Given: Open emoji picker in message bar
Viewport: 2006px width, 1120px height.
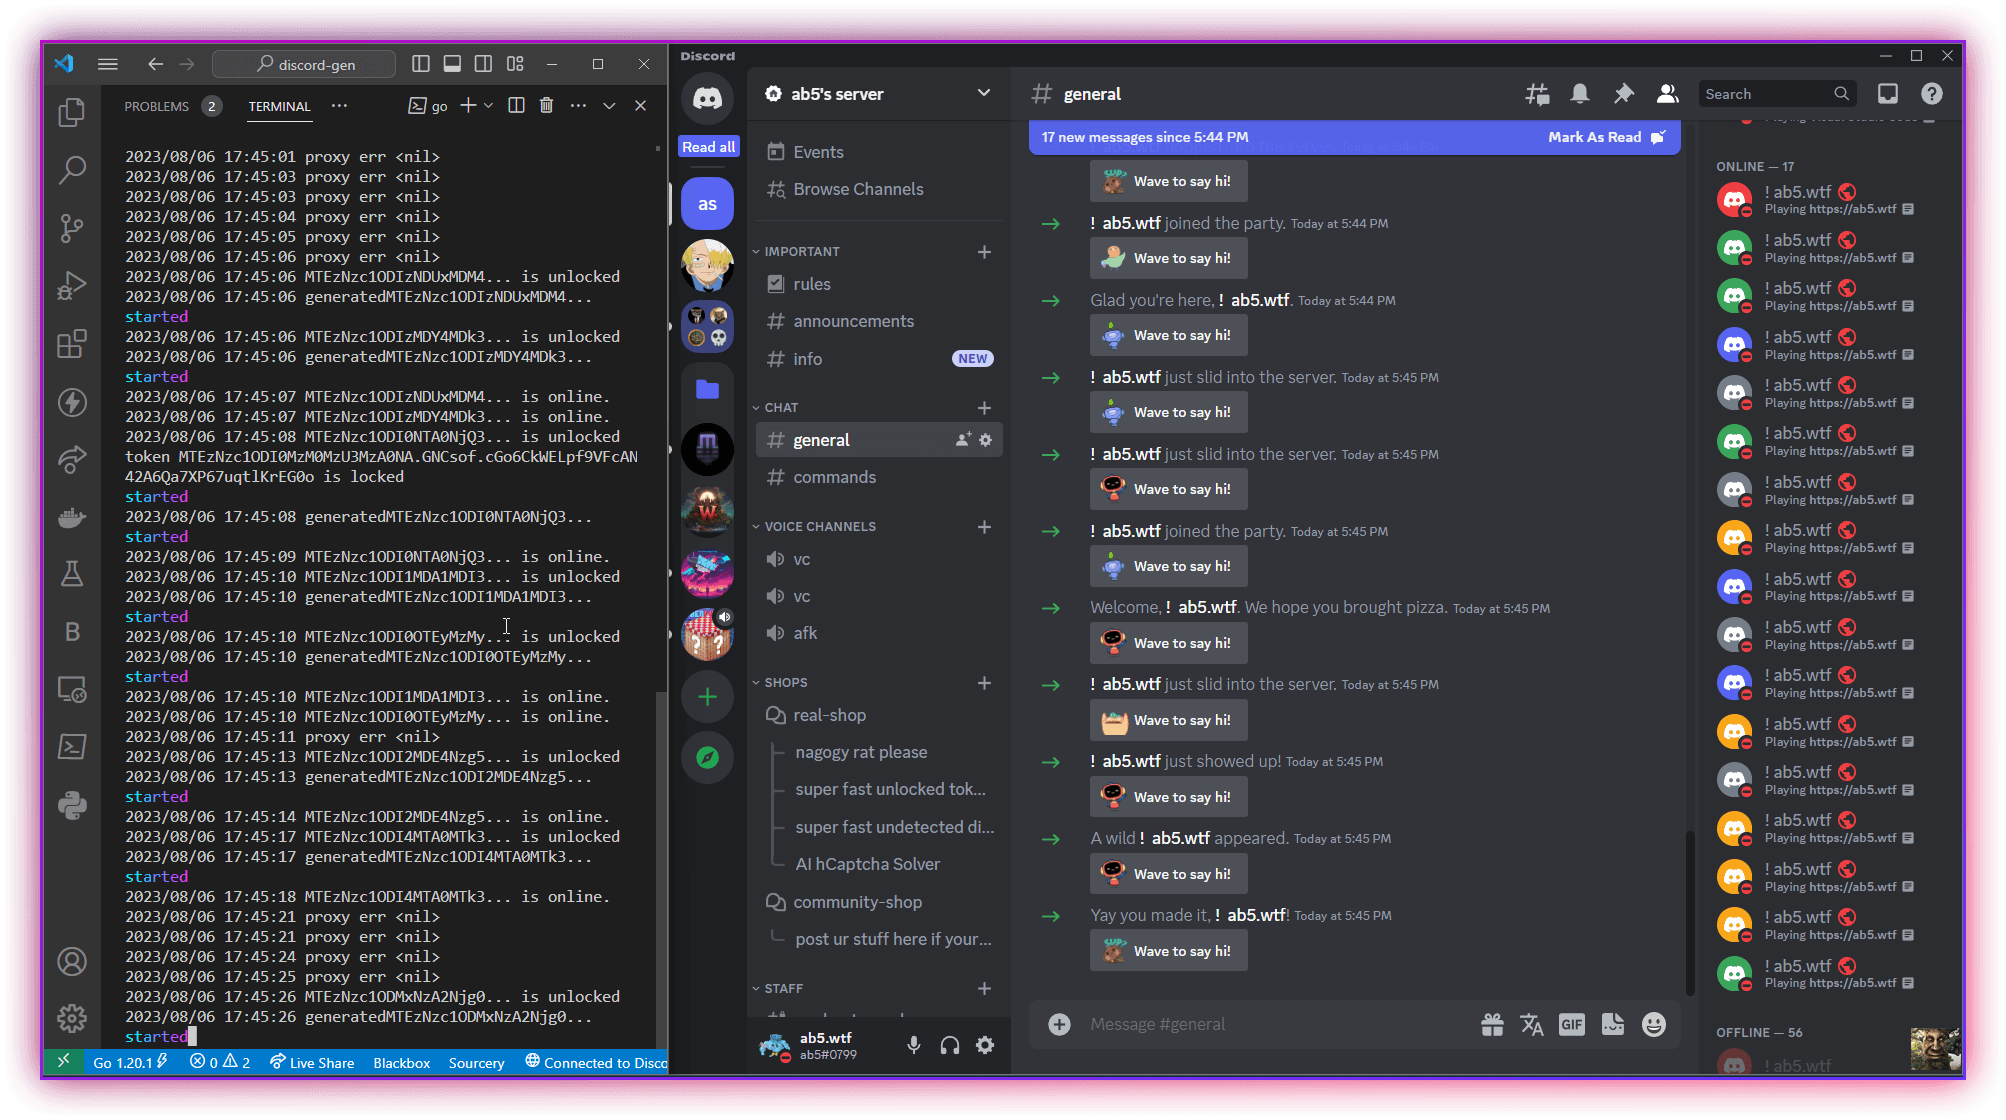Looking at the screenshot, I should [1654, 1024].
